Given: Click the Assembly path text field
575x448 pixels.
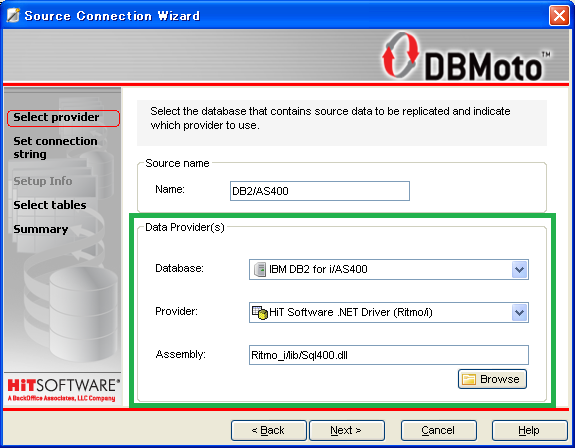Looking at the screenshot, I should click(389, 355).
